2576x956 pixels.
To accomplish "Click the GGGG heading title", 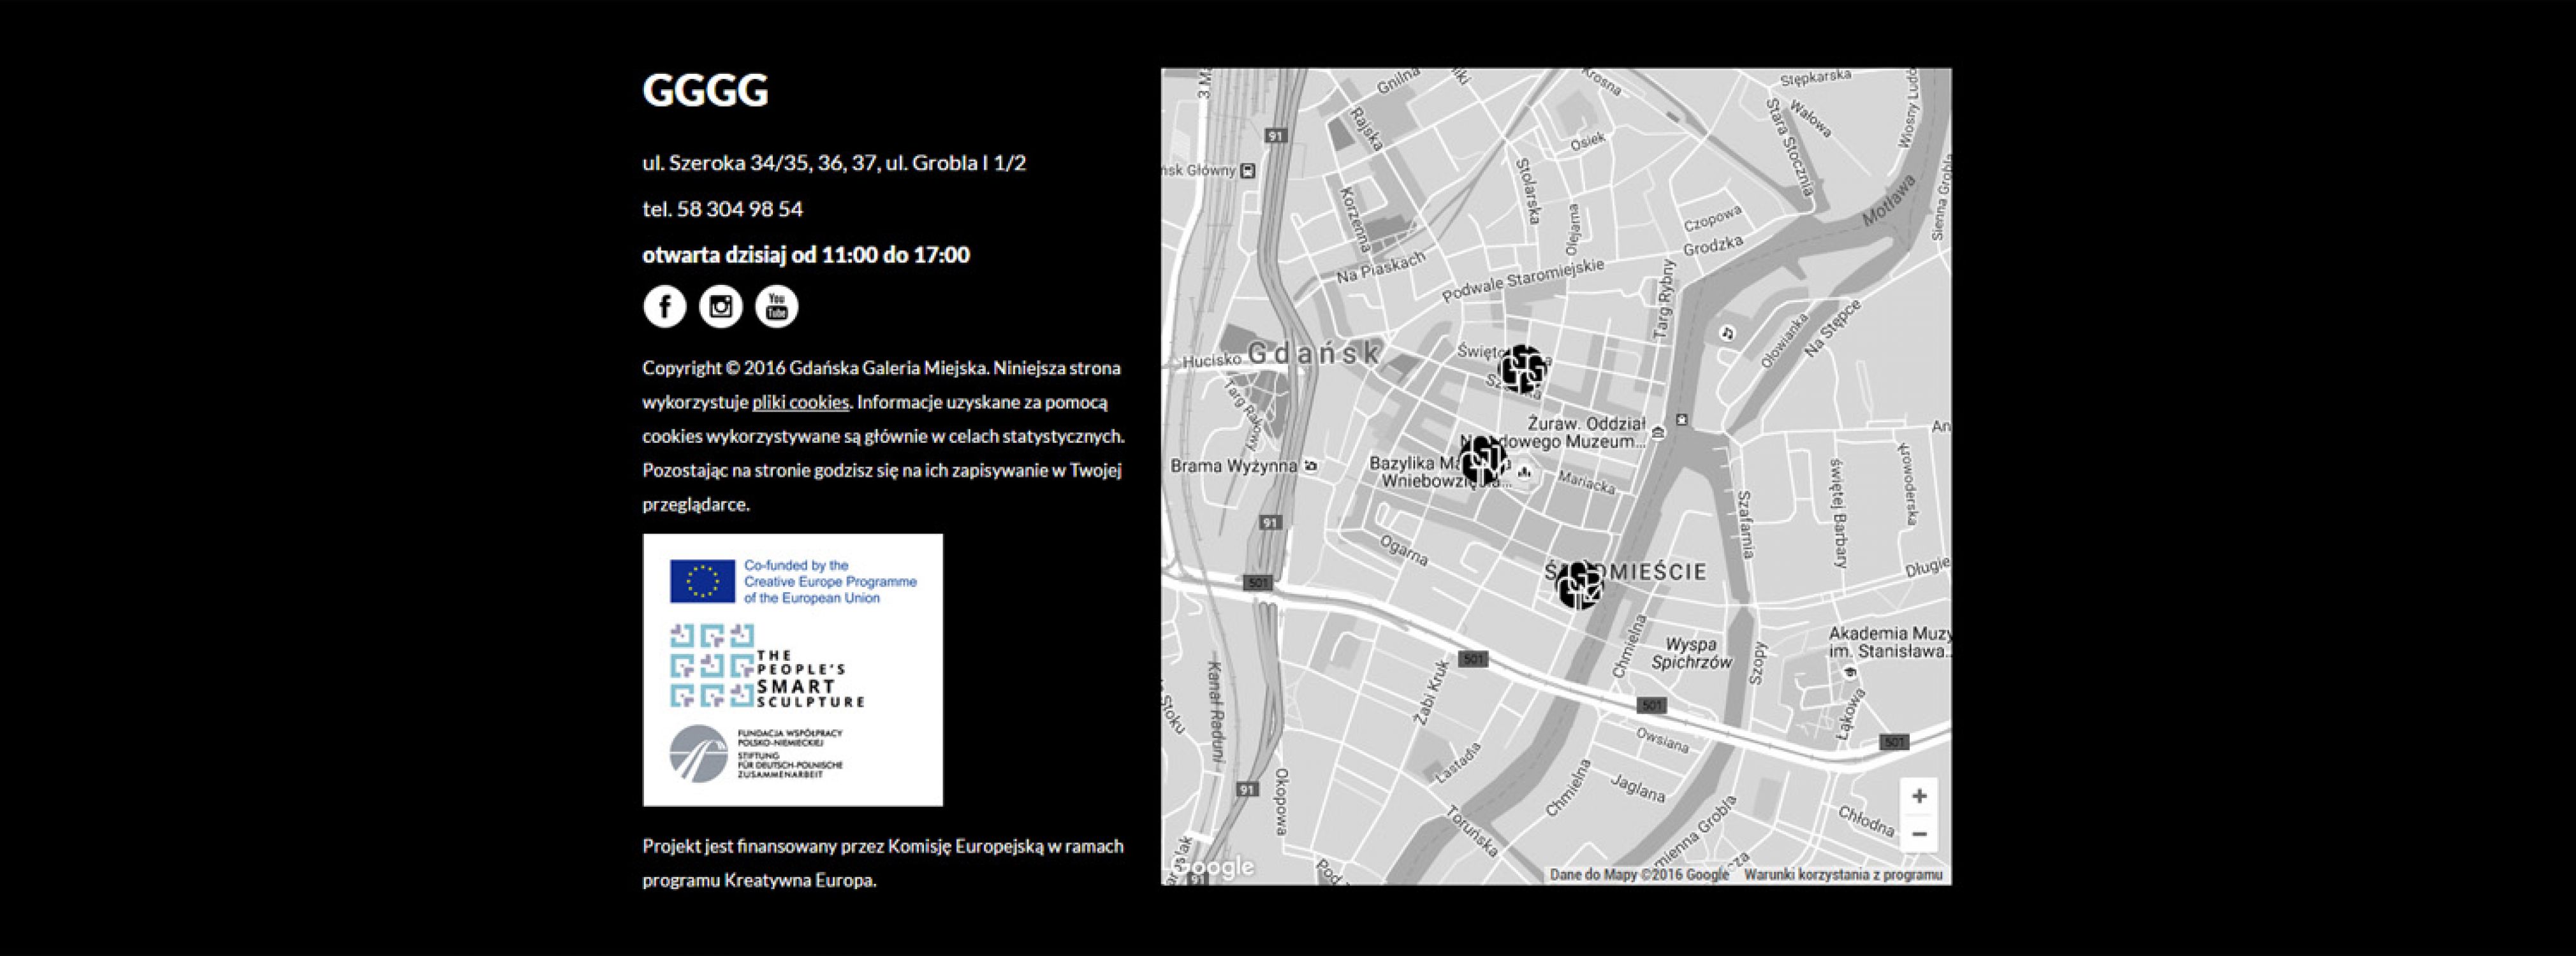I will tap(705, 90).
